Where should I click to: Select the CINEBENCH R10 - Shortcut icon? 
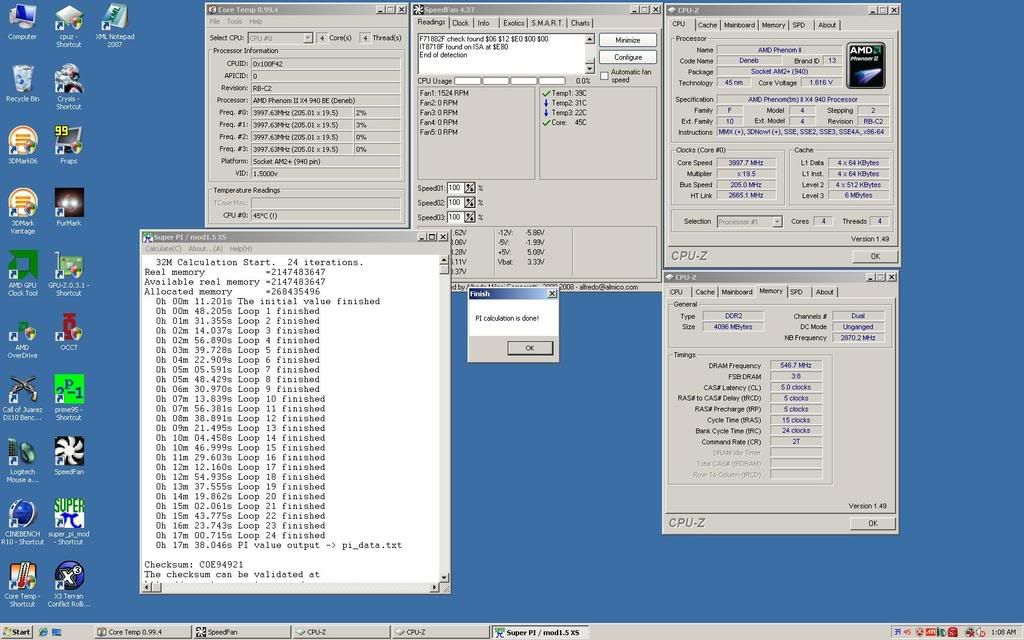[22, 522]
